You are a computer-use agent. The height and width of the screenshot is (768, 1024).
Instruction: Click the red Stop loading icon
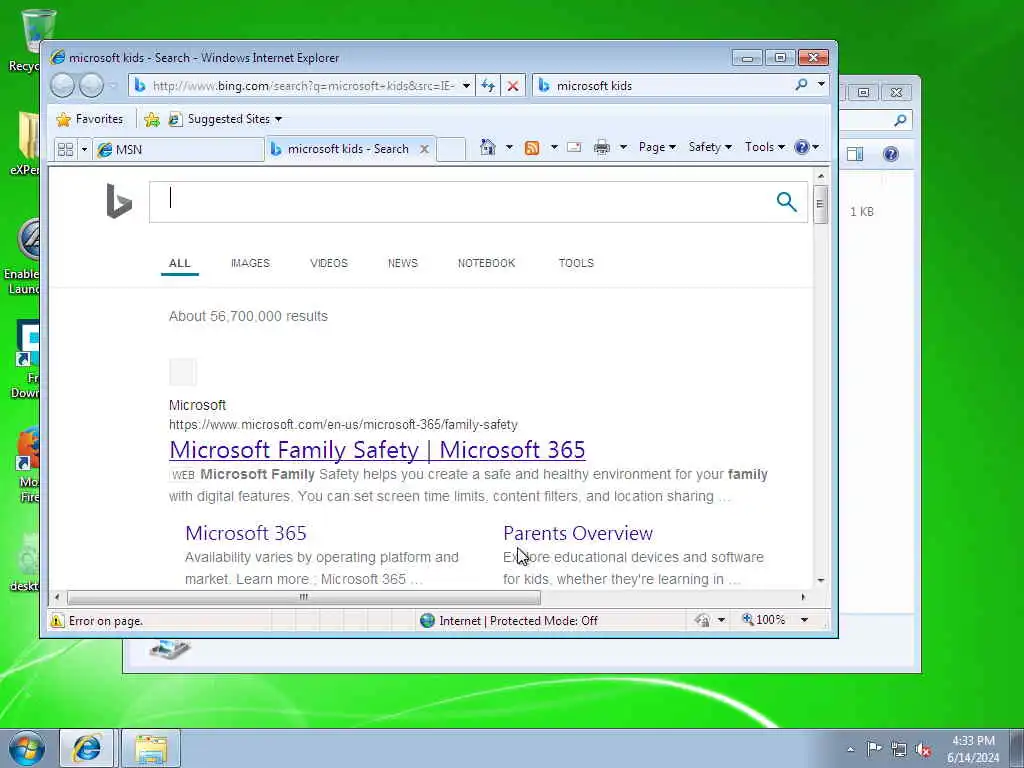pyautogui.click(x=513, y=86)
